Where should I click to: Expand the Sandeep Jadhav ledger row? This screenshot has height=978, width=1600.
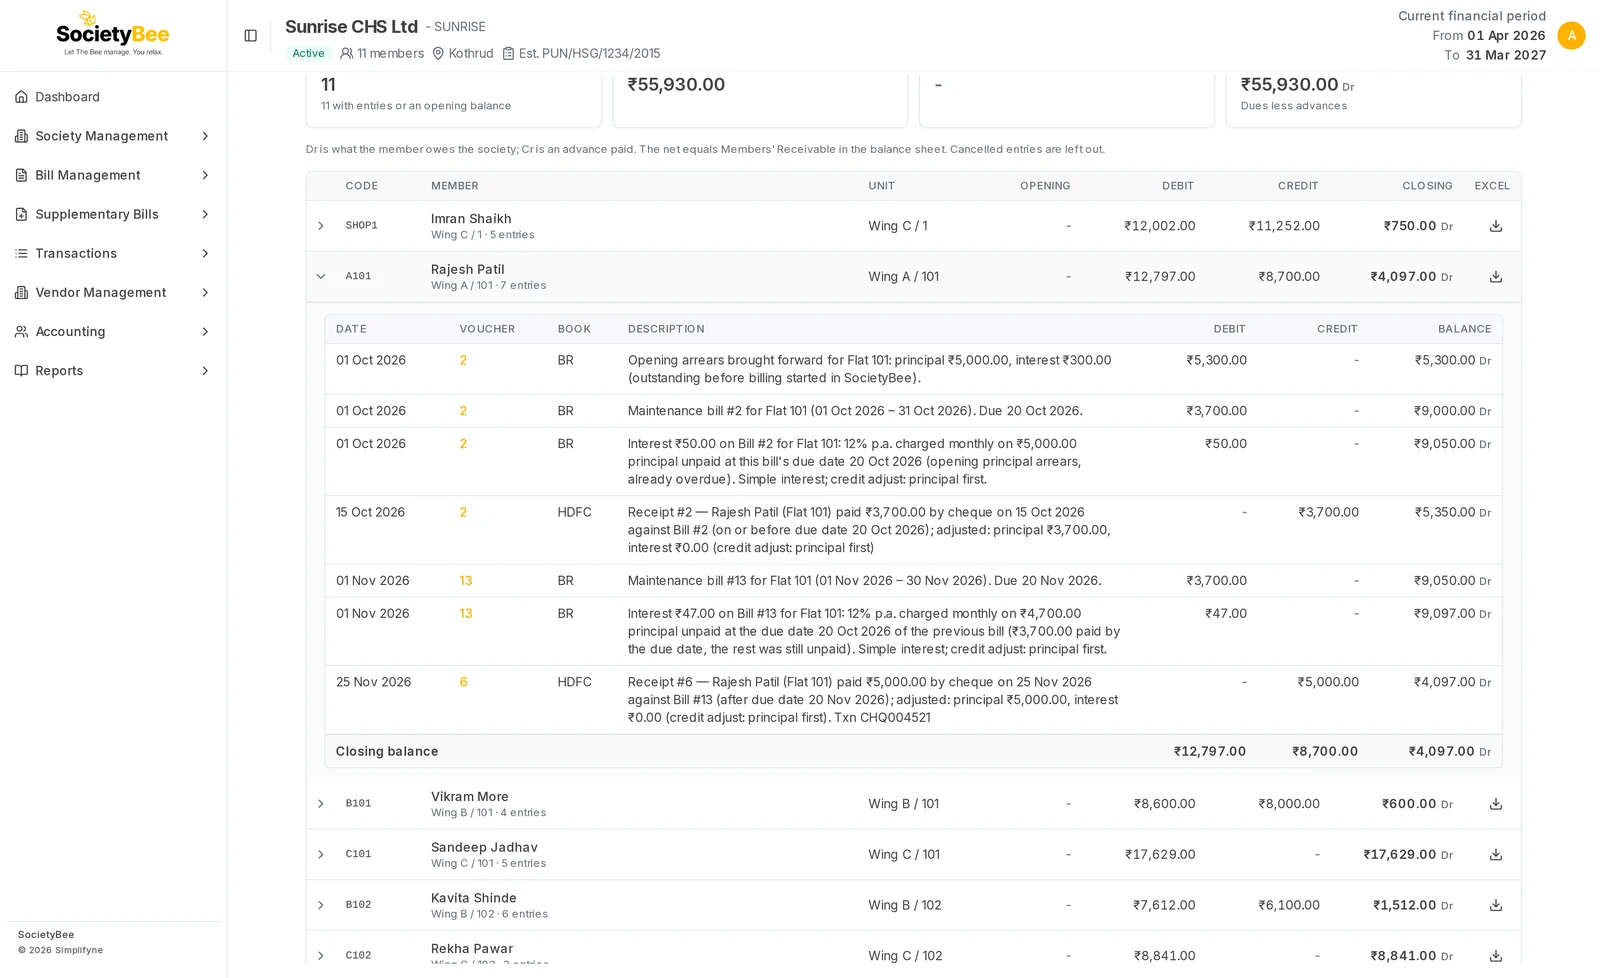click(x=321, y=855)
